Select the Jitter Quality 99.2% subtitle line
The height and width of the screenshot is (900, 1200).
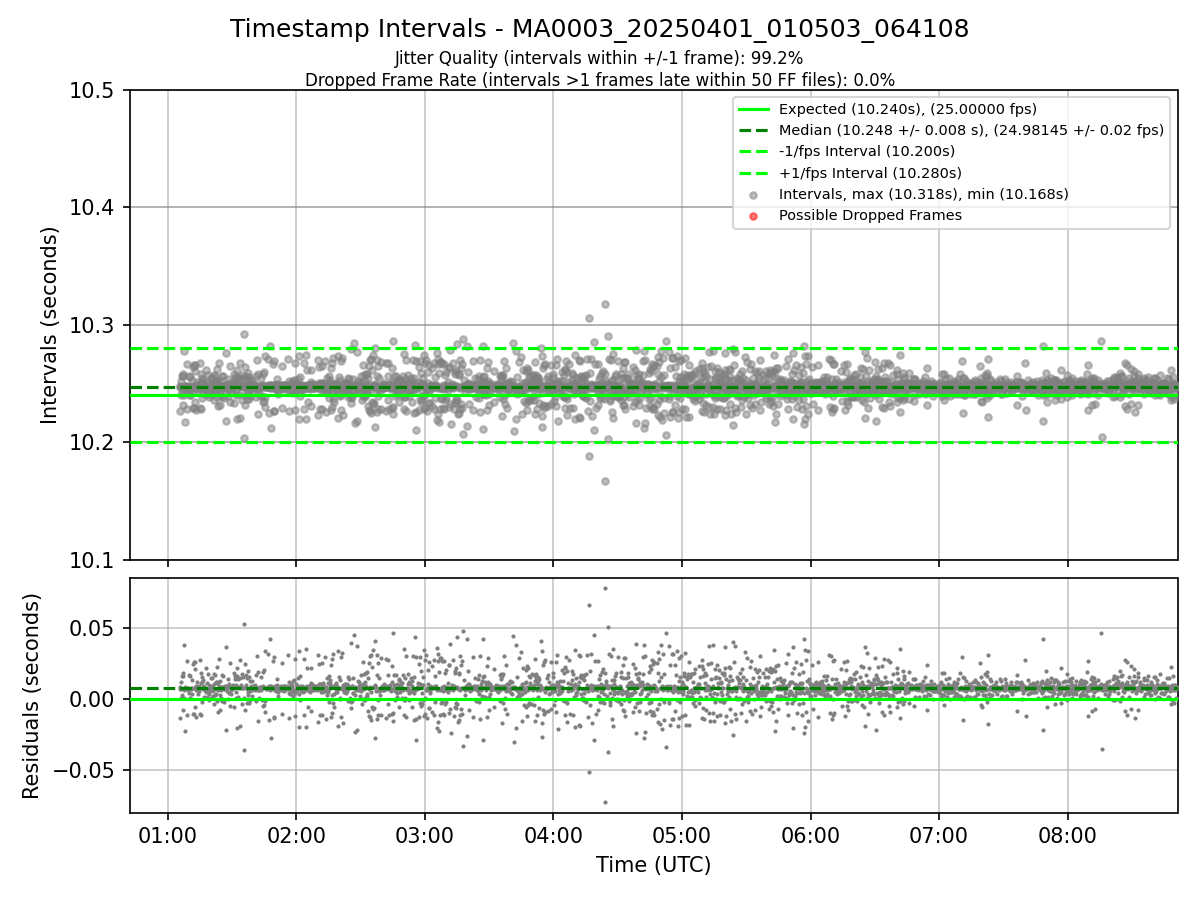599,59
